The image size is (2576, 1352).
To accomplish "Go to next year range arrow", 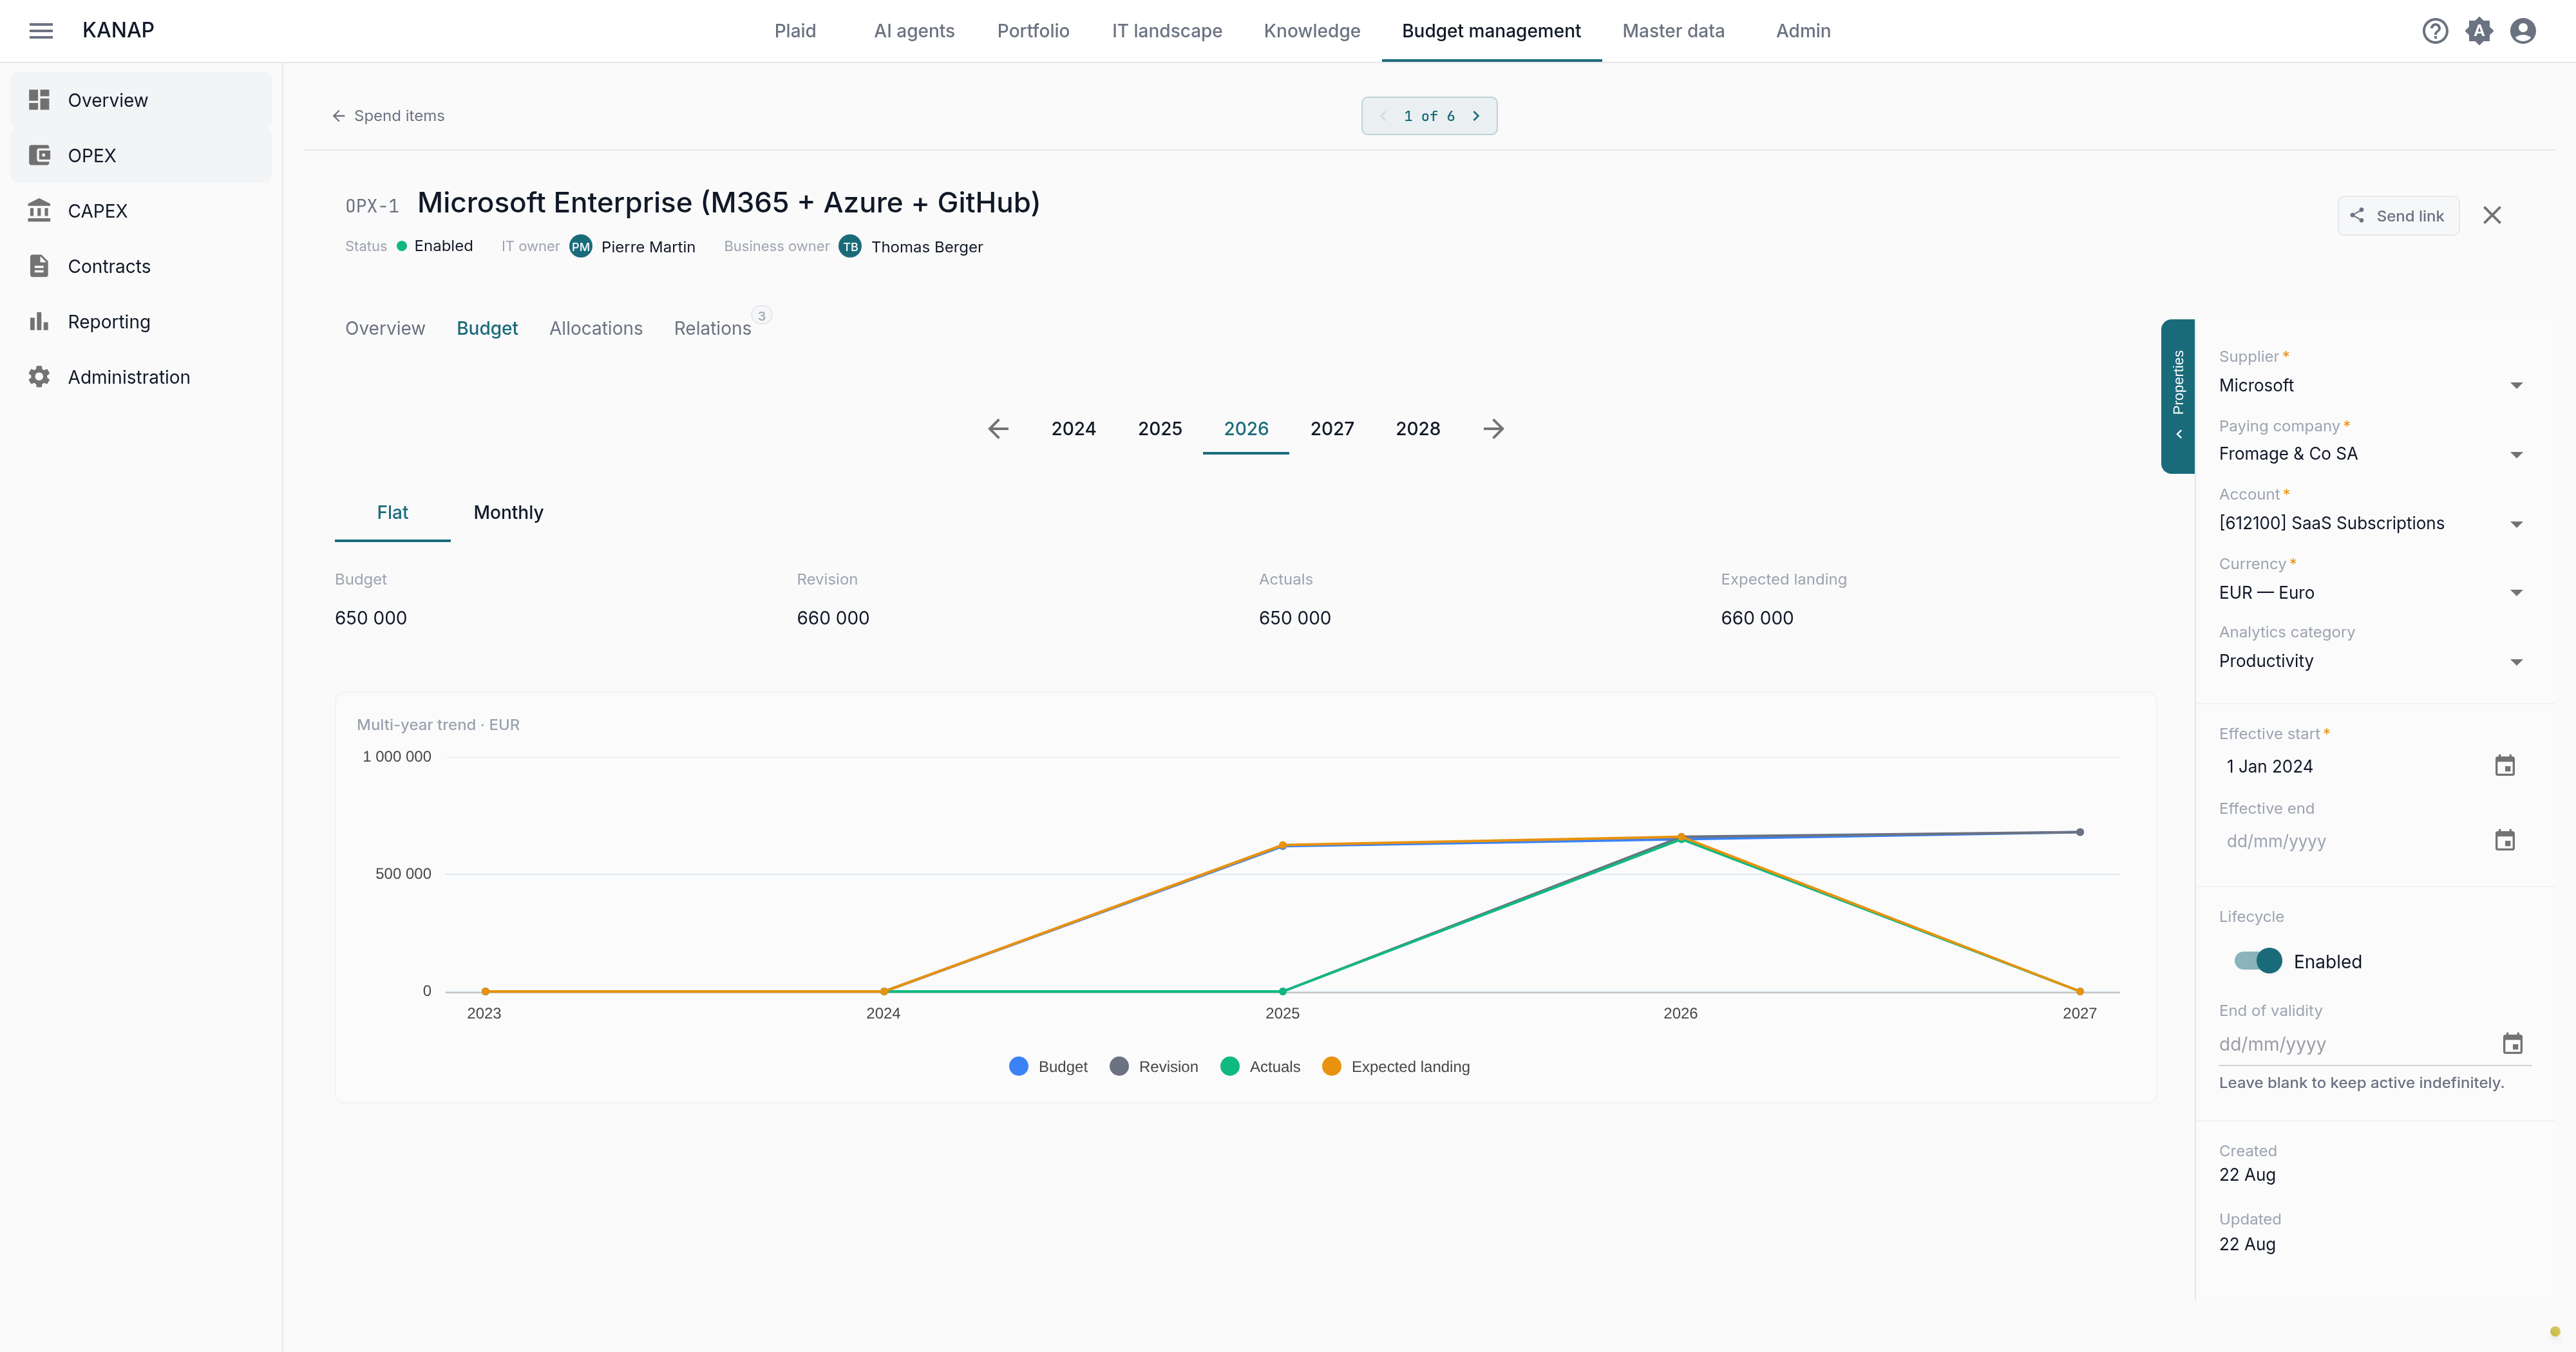I will [1493, 429].
